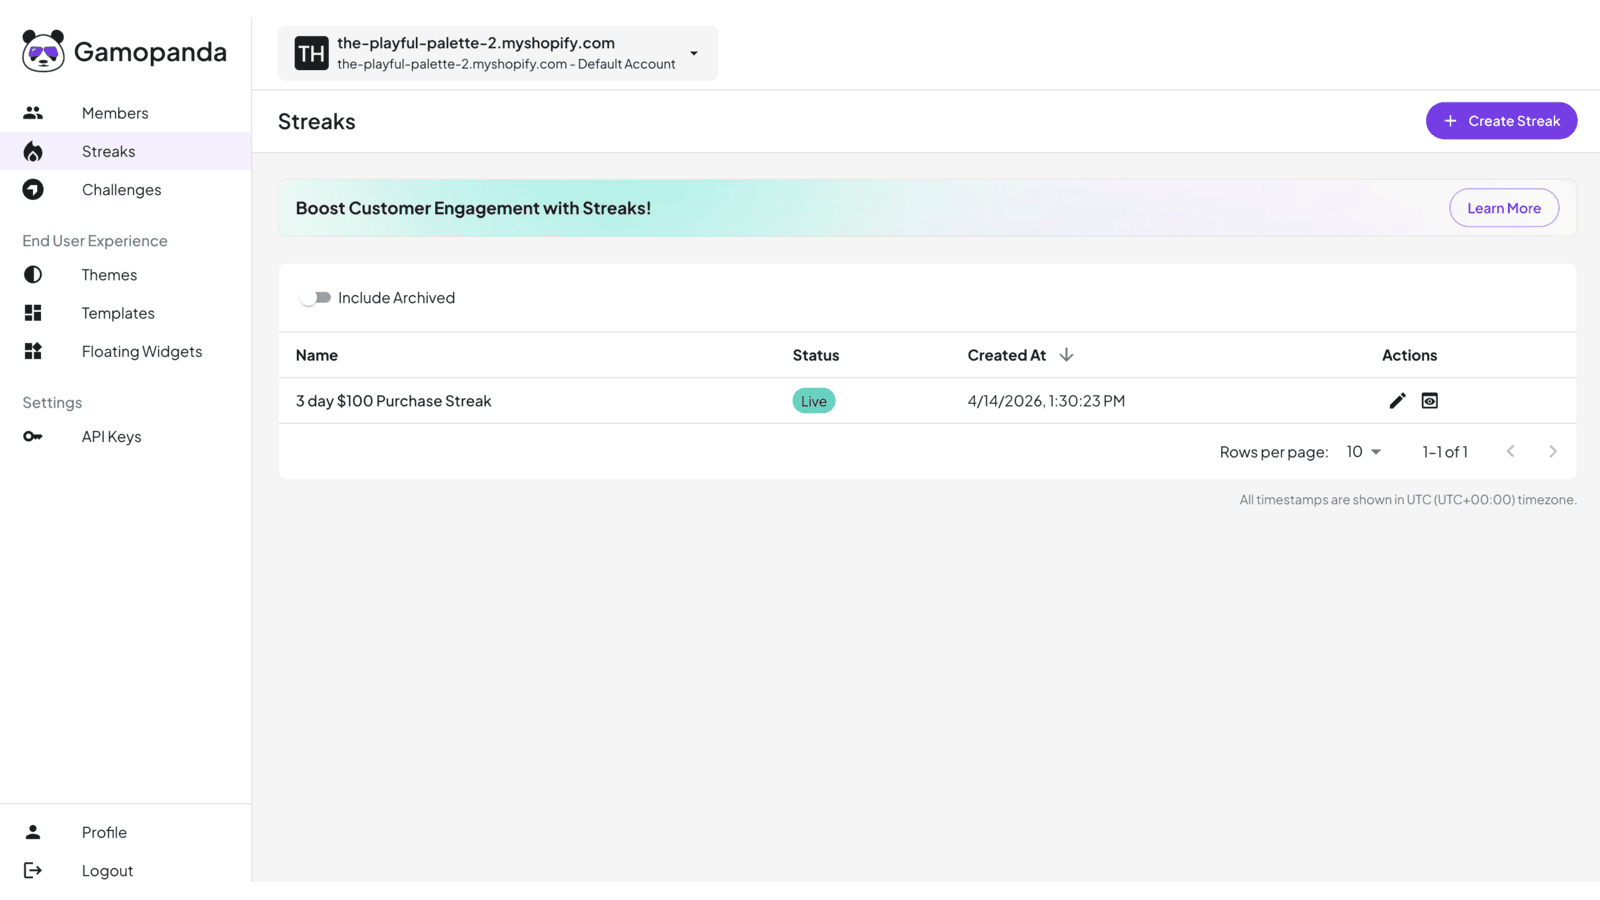Open Floating Widgets in sidebar
The image size is (1600, 900).
tap(125, 351)
